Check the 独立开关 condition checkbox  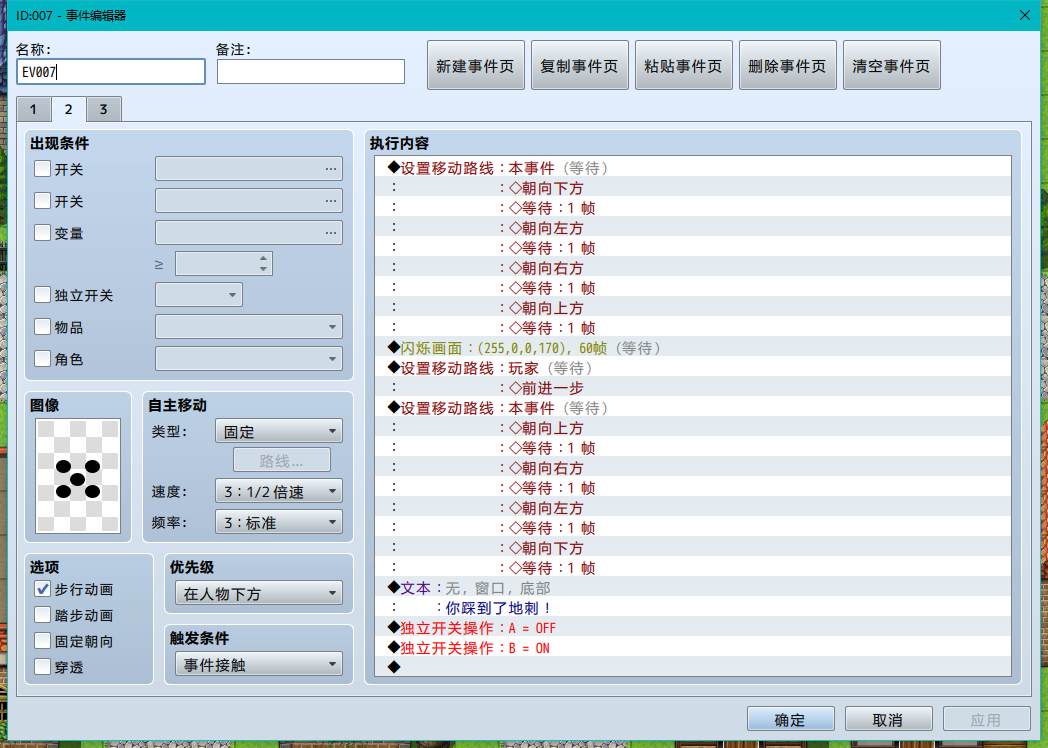point(42,295)
